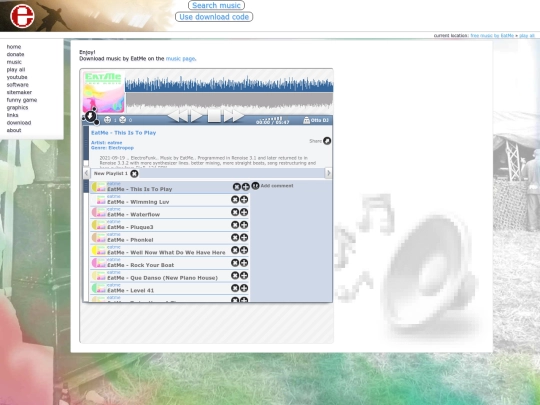
Task: Remove Pluque3 from playlist
Action: point(235,225)
